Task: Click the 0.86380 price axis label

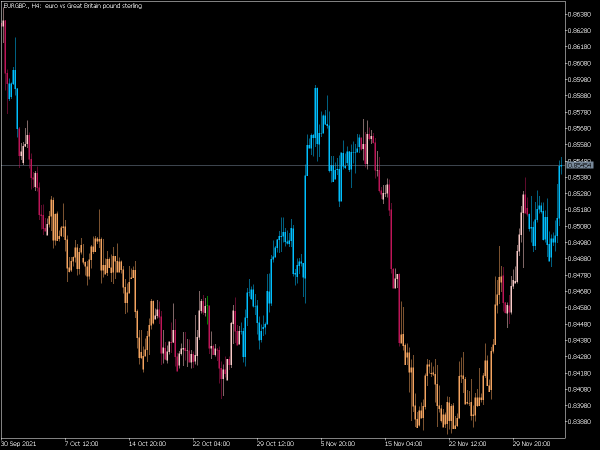Action: (579, 14)
